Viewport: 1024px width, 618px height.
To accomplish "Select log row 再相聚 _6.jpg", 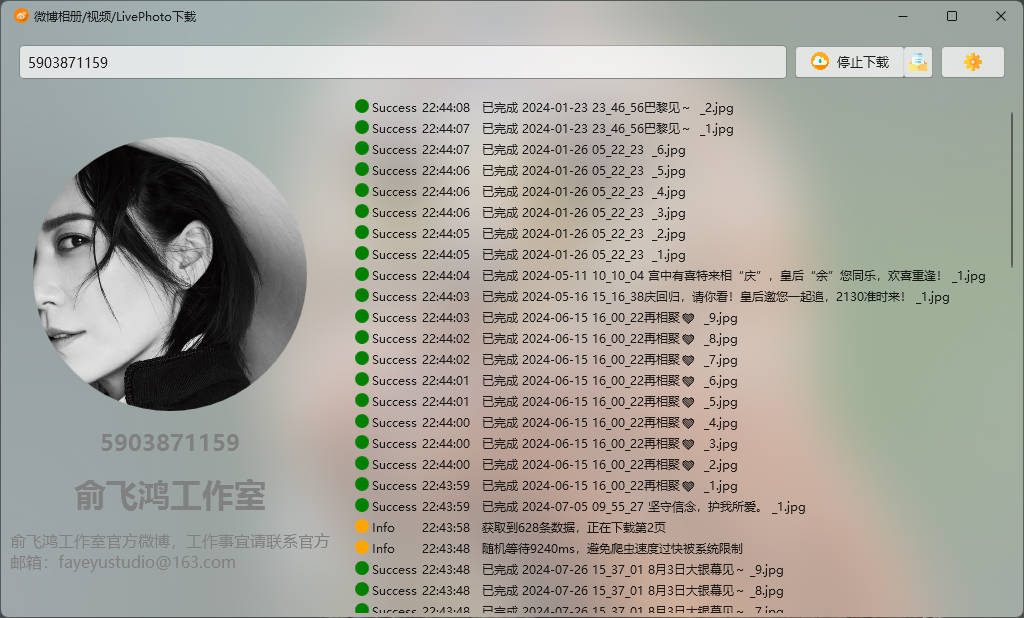I will click(x=547, y=380).
